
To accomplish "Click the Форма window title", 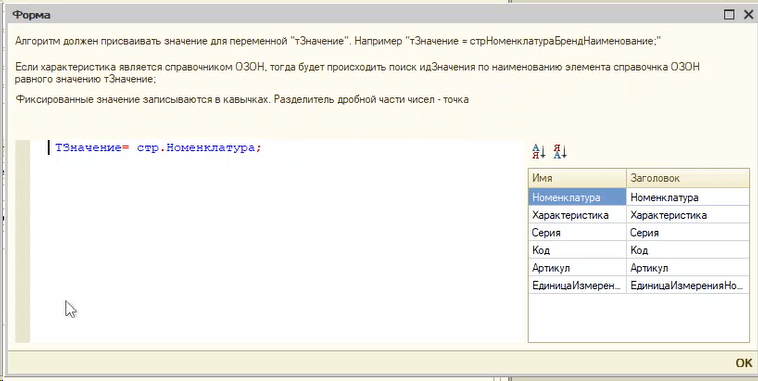I will (x=31, y=15).
